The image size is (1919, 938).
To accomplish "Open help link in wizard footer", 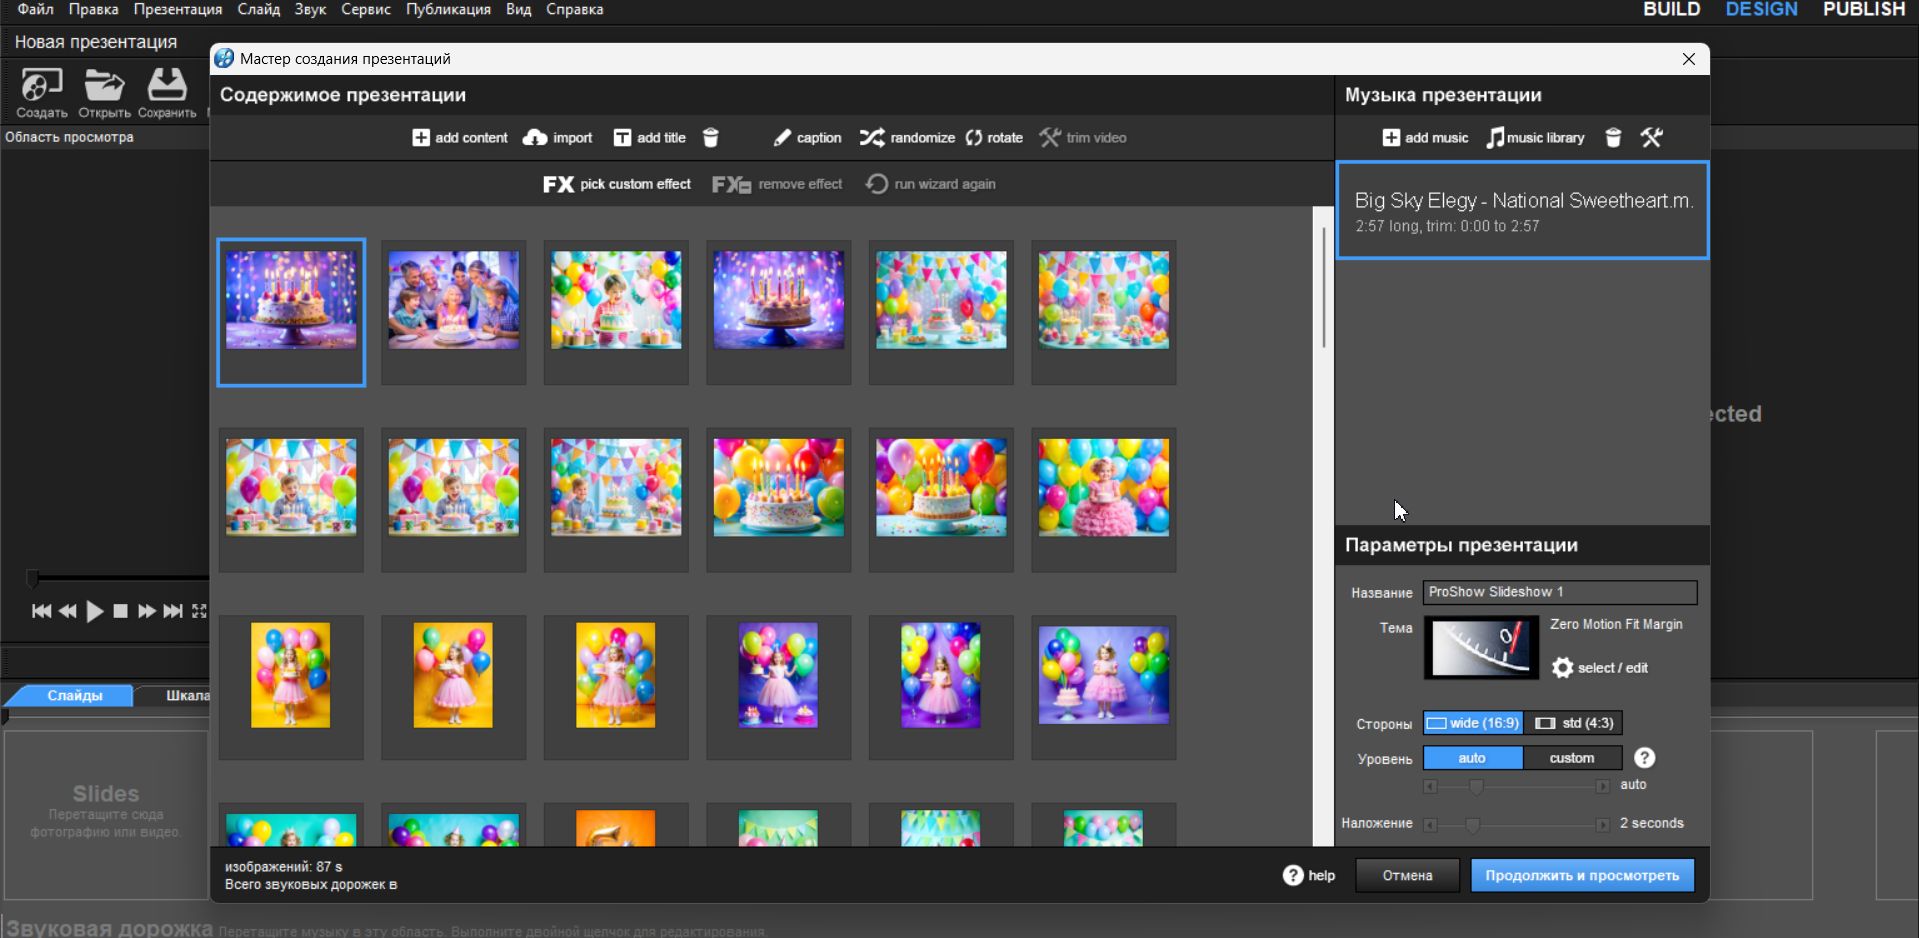I will pyautogui.click(x=1309, y=875).
